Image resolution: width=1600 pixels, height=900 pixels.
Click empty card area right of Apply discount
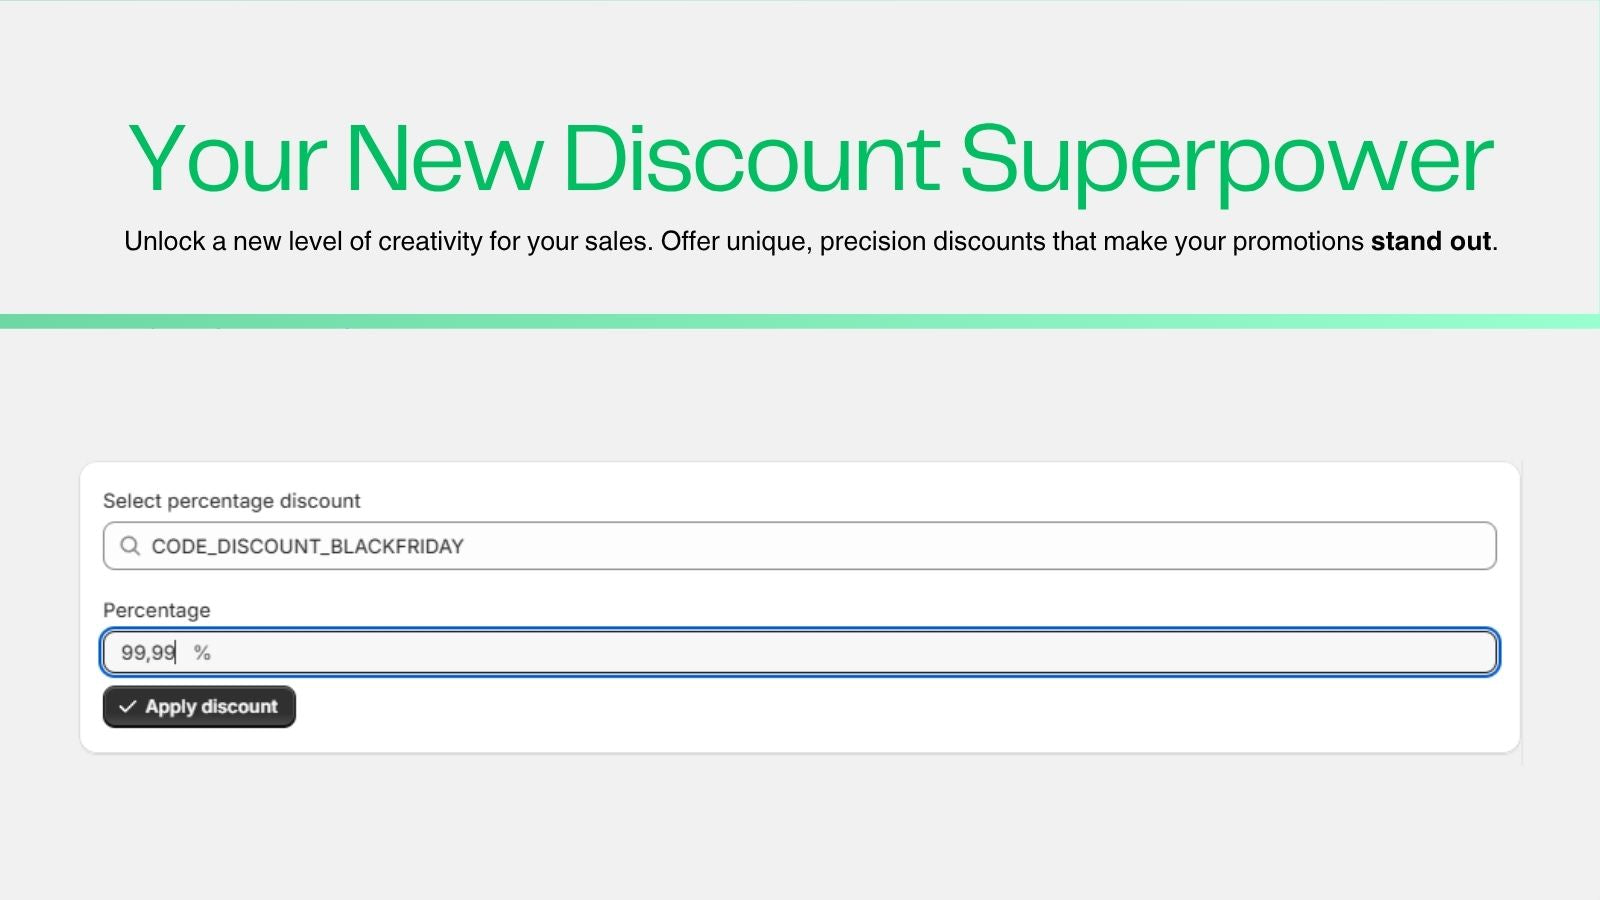[x=900, y=710]
